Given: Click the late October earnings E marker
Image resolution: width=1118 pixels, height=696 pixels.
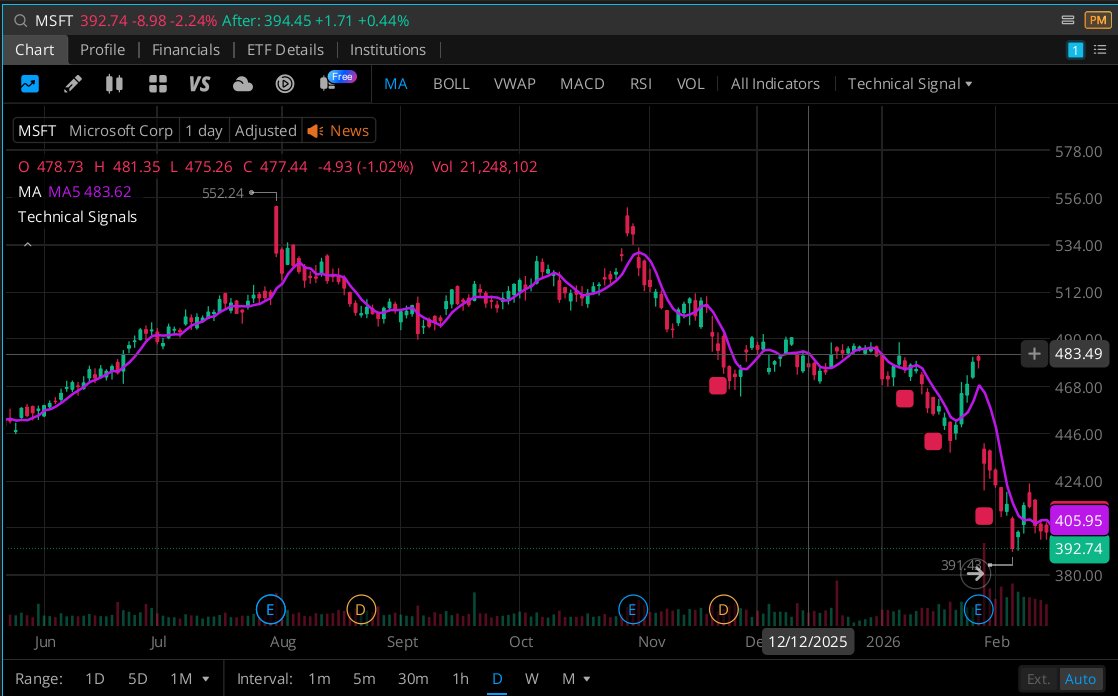Looking at the screenshot, I should point(632,610).
